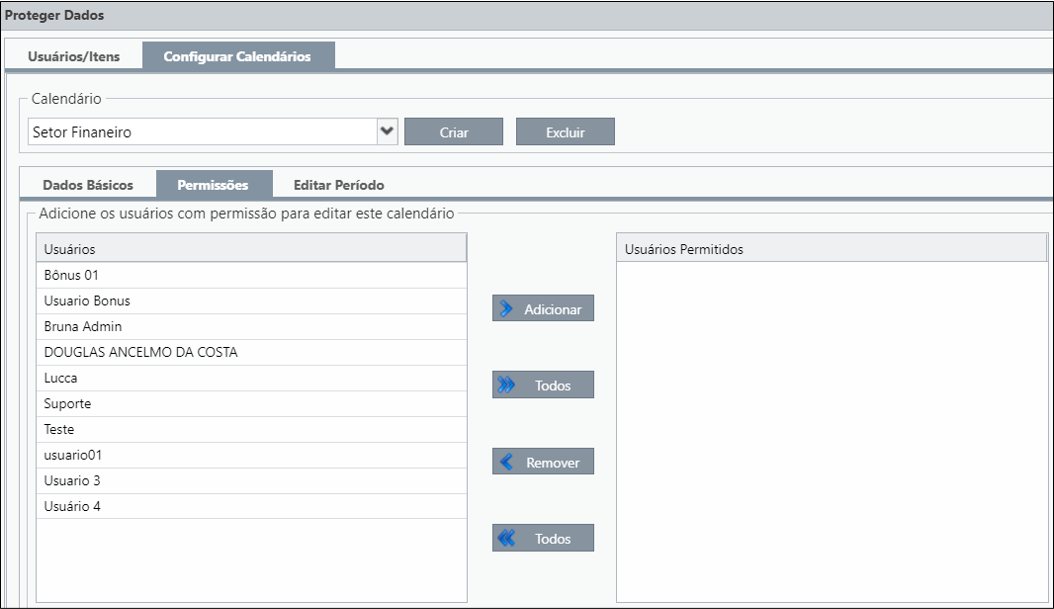Click the single-arrow Adicionar button
The image size is (1054, 609).
542,309
